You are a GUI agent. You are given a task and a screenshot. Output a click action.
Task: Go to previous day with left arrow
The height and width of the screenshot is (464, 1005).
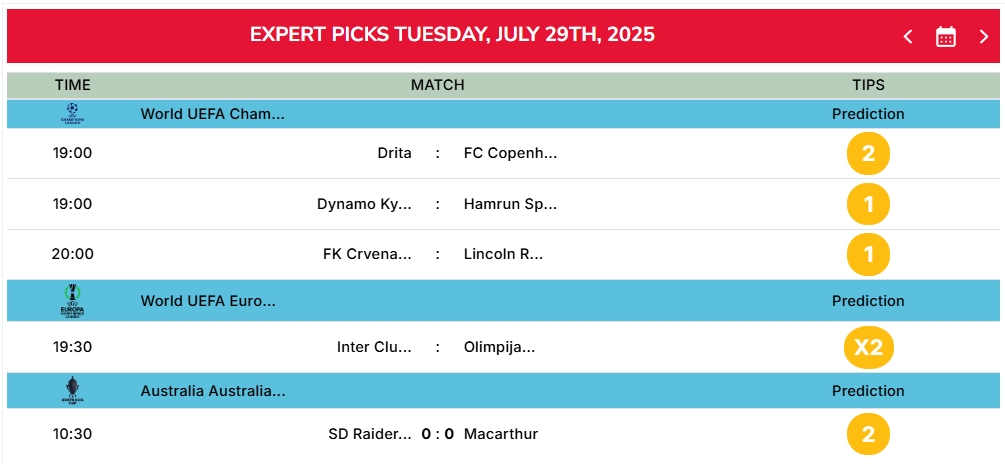tap(908, 37)
